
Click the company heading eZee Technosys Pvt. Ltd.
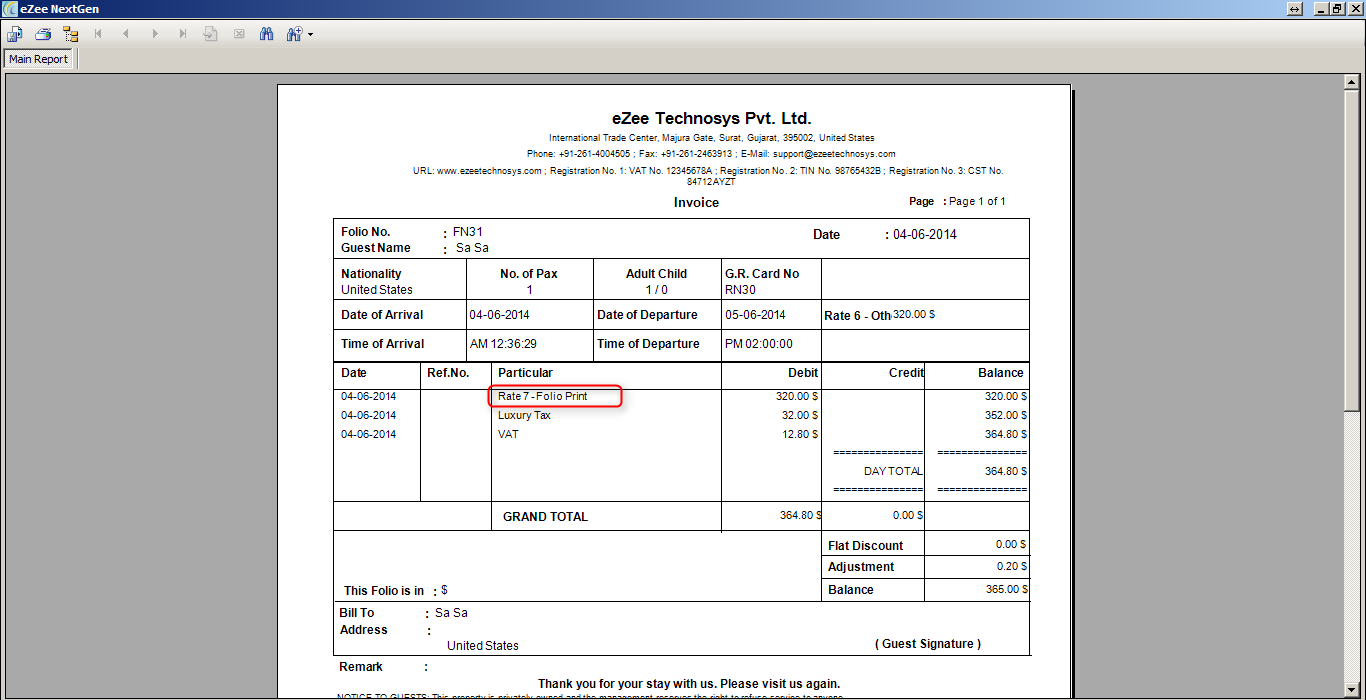[712, 118]
